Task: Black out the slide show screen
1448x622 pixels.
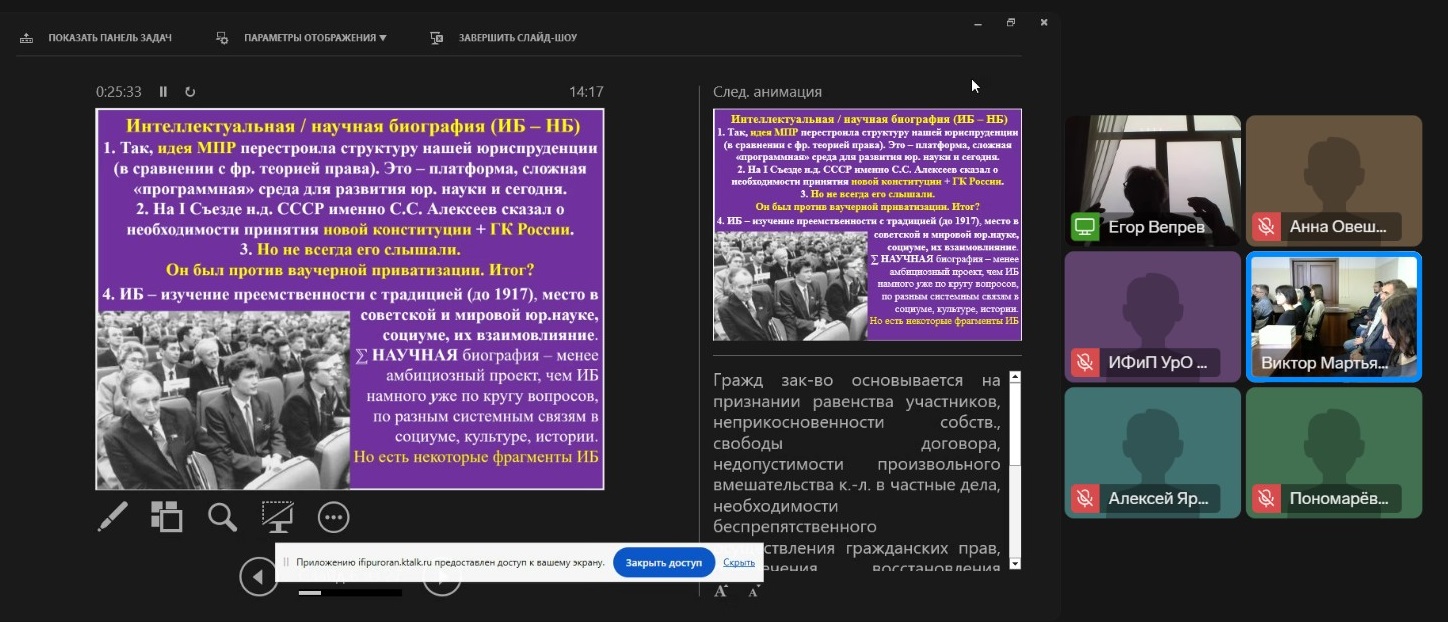Action: point(277,516)
